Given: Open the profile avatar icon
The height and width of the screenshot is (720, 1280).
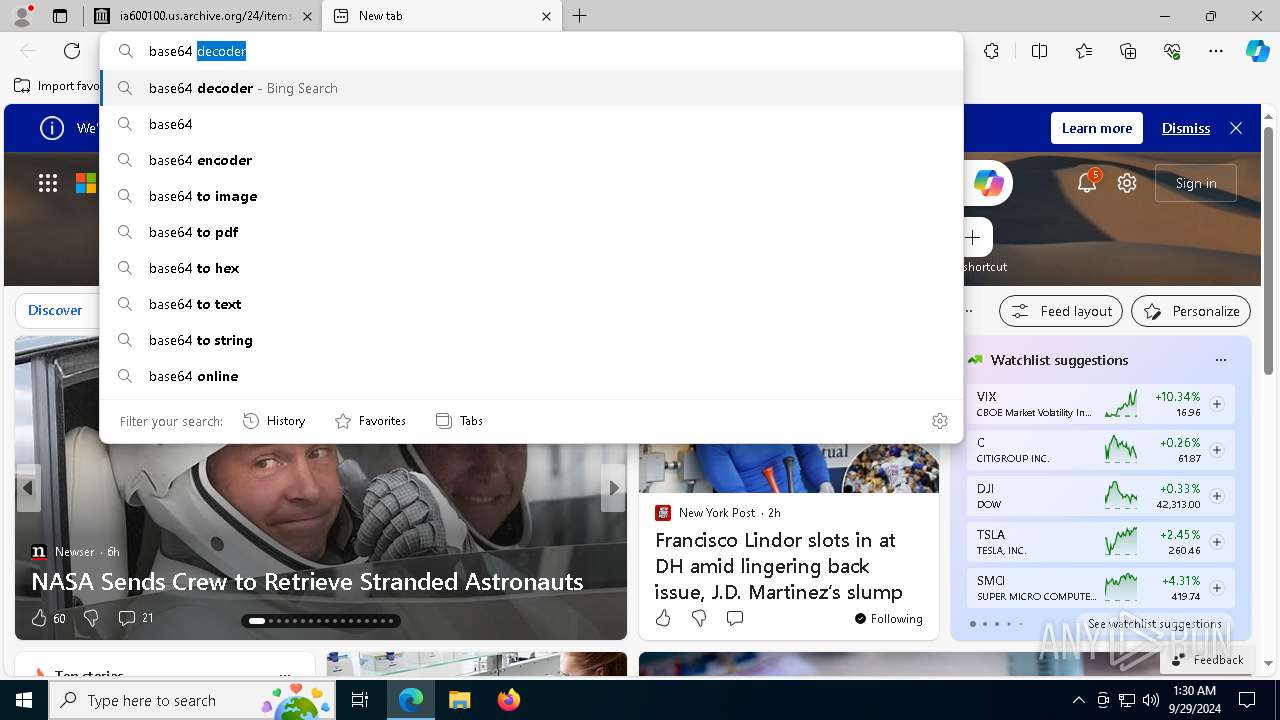Looking at the screenshot, I should click(x=22, y=16).
